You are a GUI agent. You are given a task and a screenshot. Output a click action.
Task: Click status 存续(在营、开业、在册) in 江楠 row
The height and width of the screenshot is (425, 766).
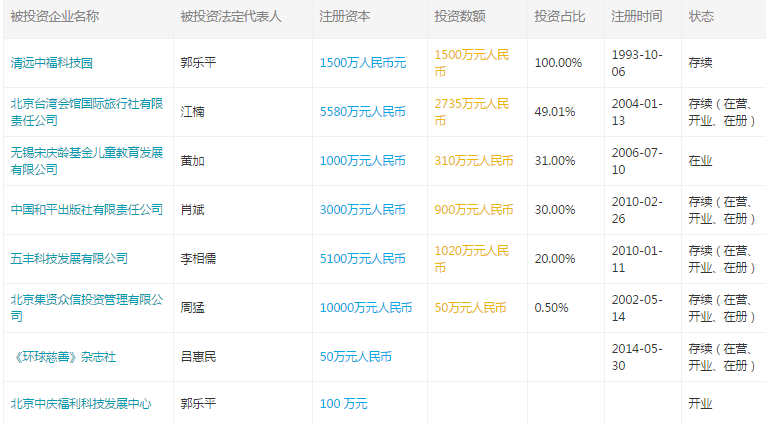click(722, 112)
